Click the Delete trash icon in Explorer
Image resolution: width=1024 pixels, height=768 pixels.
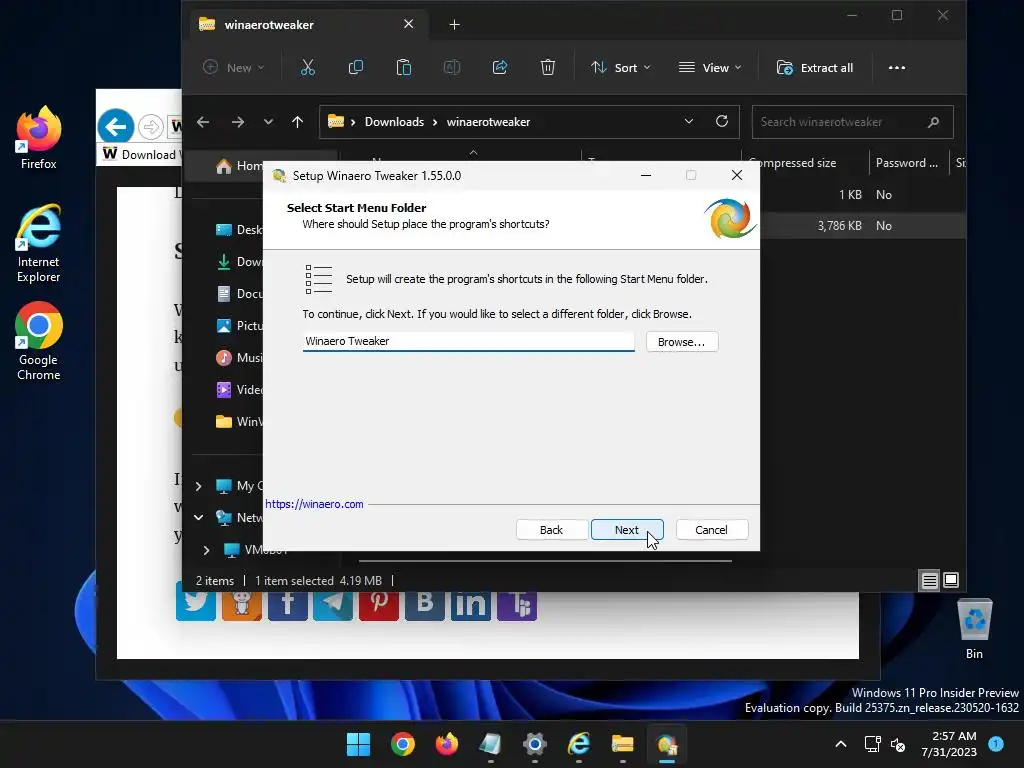pos(548,67)
